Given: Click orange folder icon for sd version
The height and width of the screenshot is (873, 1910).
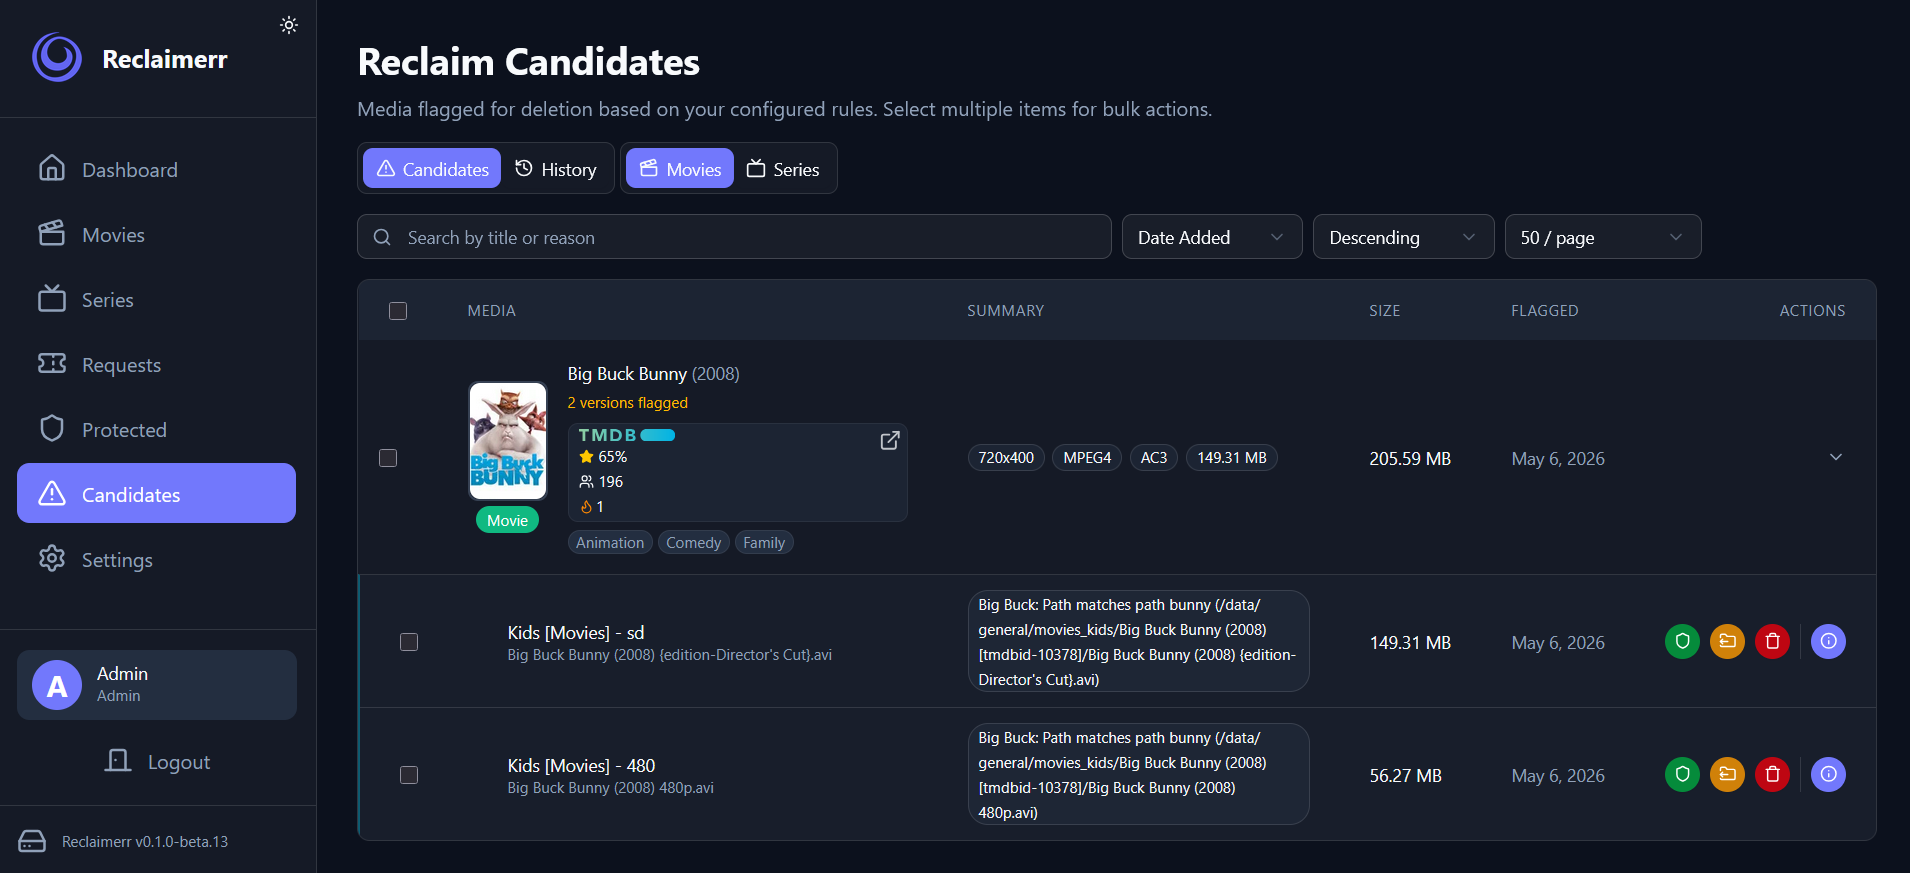Looking at the screenshot, I should pos(1727,641).
